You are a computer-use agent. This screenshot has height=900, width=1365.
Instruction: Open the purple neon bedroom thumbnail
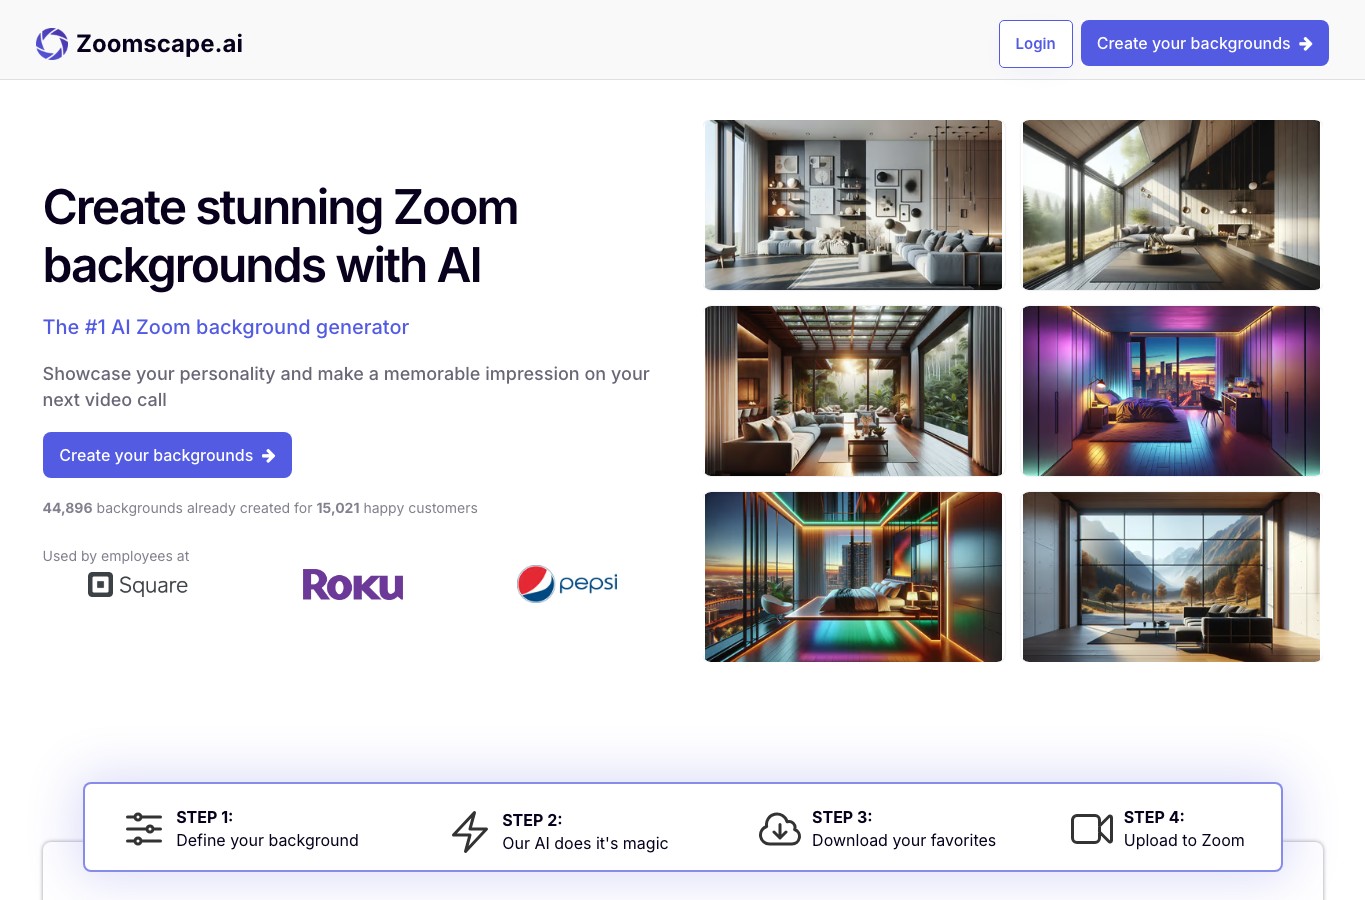pyautogui.click(x=1171, y=391)
